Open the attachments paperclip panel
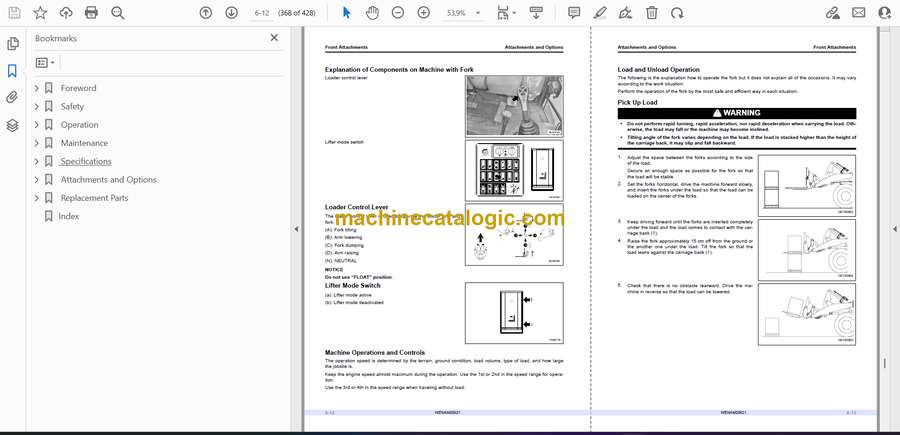Screen dimensions: 900x435 click(x=12, y=98)
